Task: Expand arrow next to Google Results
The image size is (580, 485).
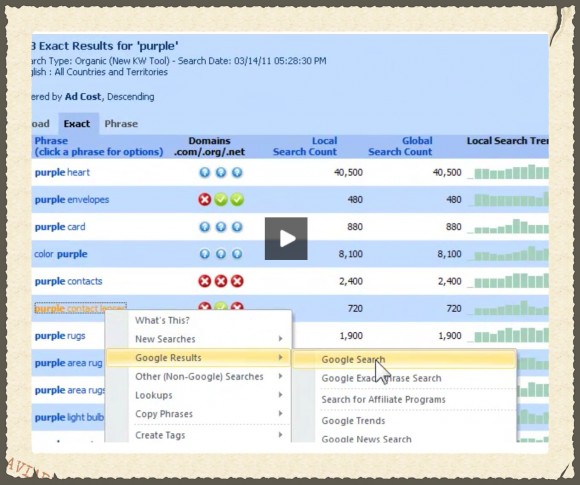Action: point(280,357)
